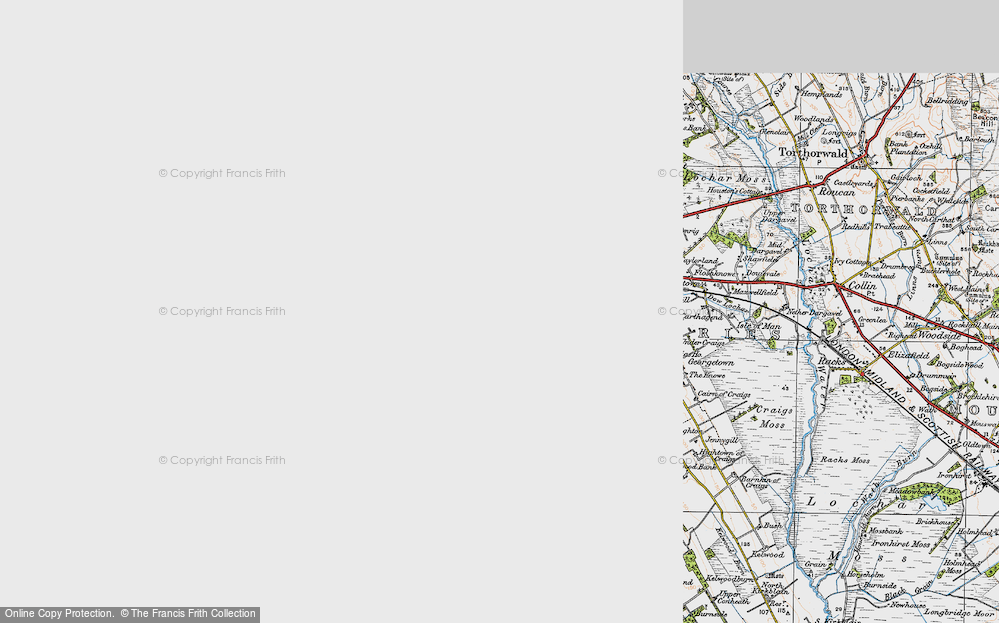Select the Mossbank label
This screenshot has height=623, width=999.
885,531
